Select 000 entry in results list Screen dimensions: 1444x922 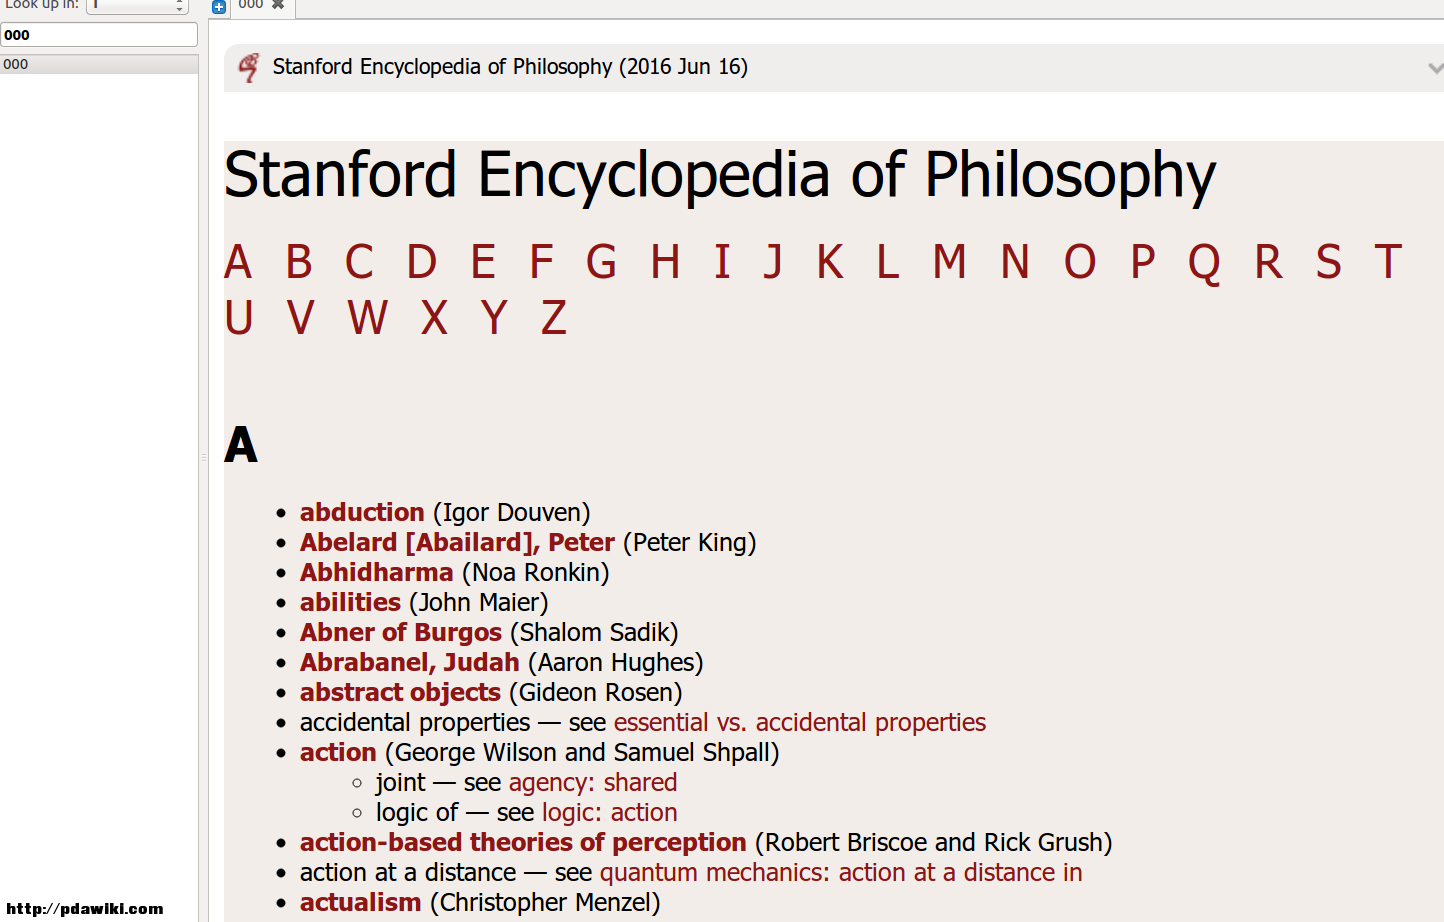pyautogui.click(x=99, y=64)
